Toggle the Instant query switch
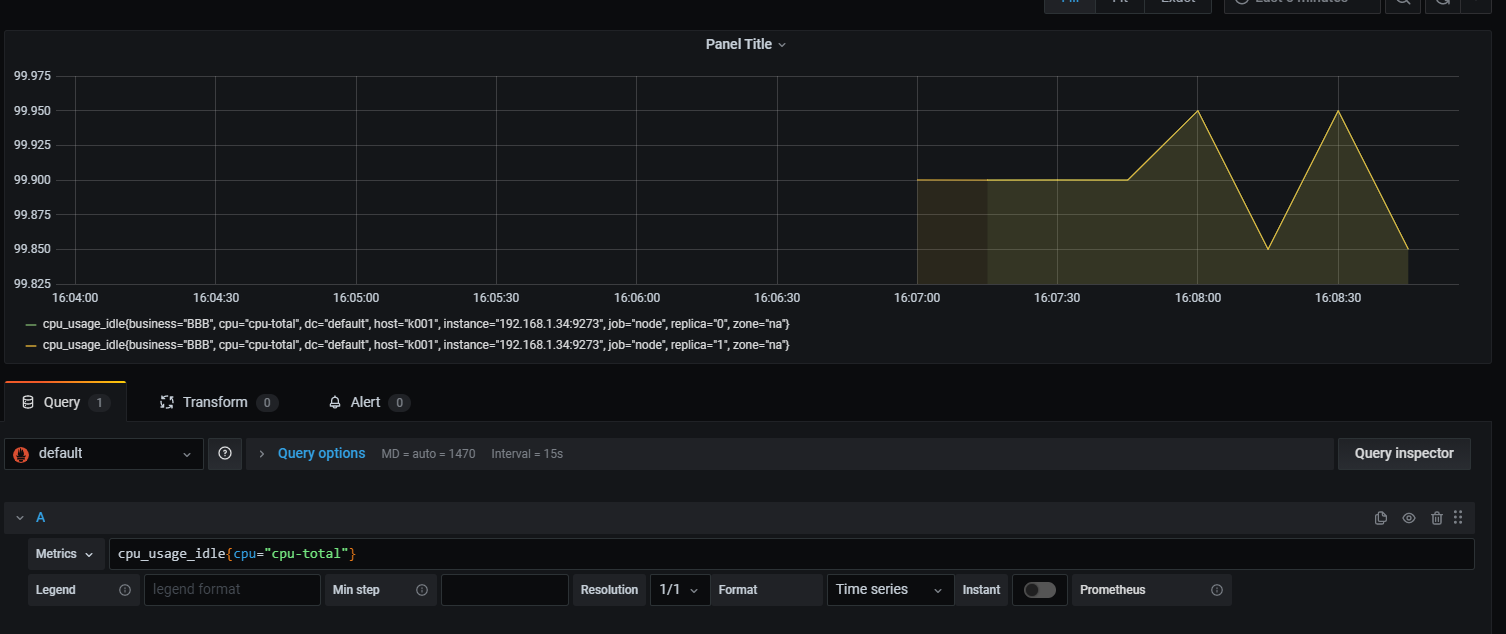 [x=1039, y=590]
